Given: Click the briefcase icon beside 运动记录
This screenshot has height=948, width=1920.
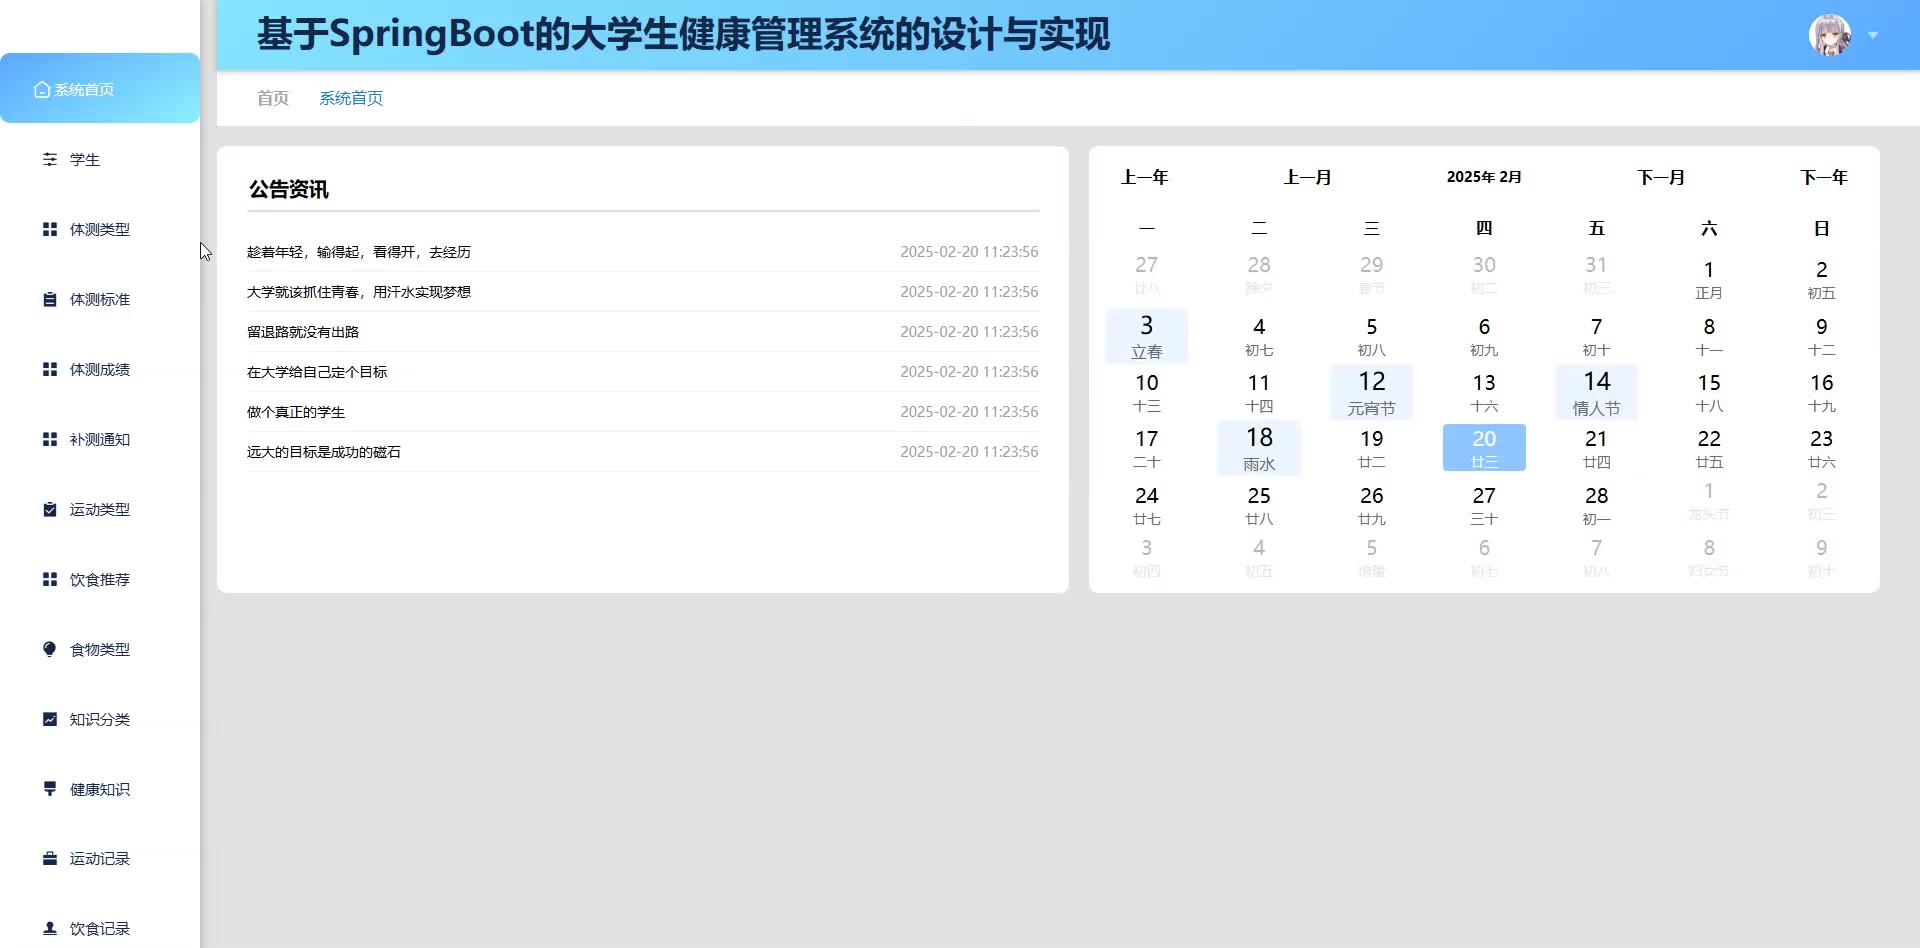Looking at the screenshot, I should point(50,859).
